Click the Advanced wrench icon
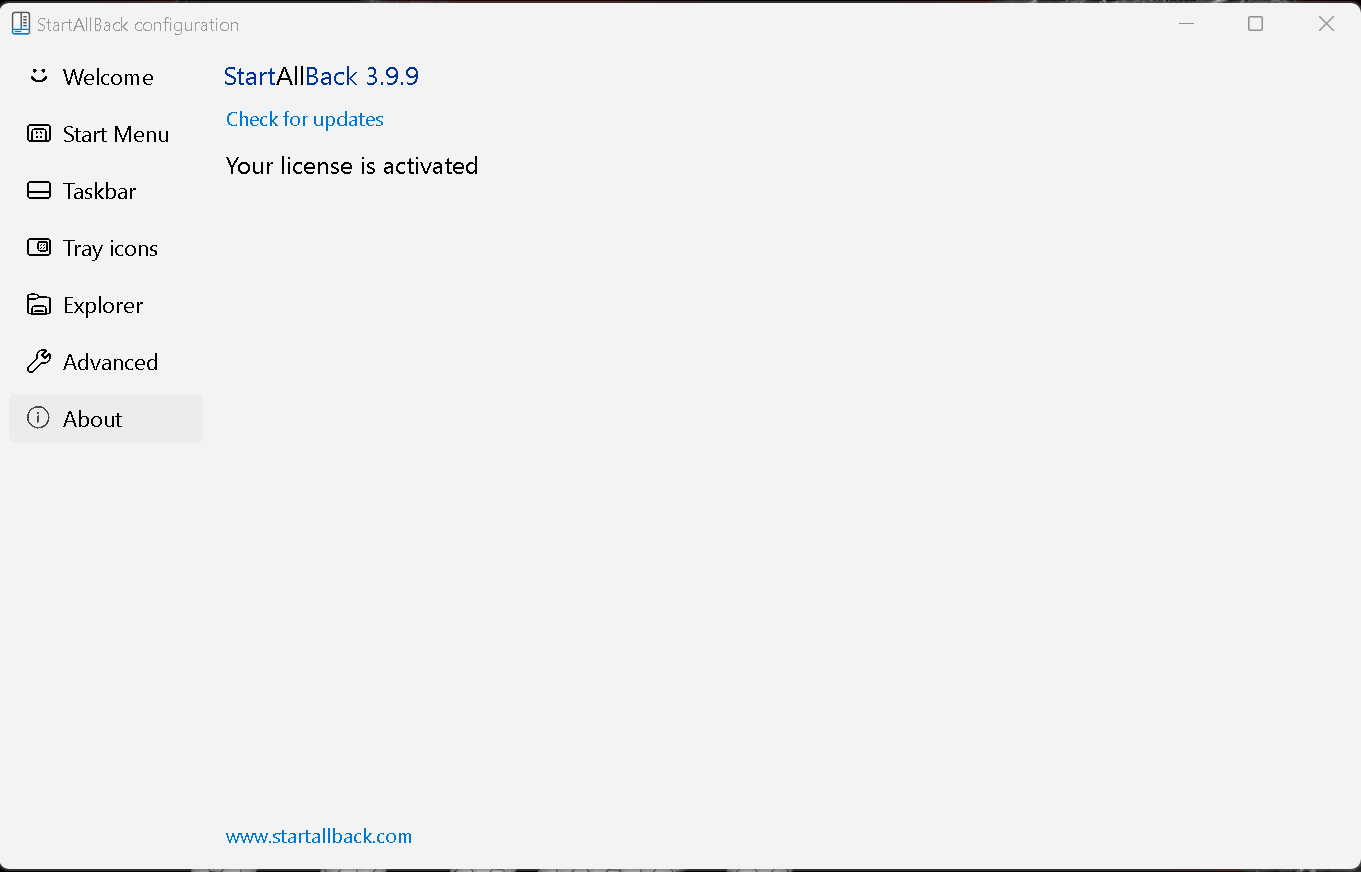 39,361
